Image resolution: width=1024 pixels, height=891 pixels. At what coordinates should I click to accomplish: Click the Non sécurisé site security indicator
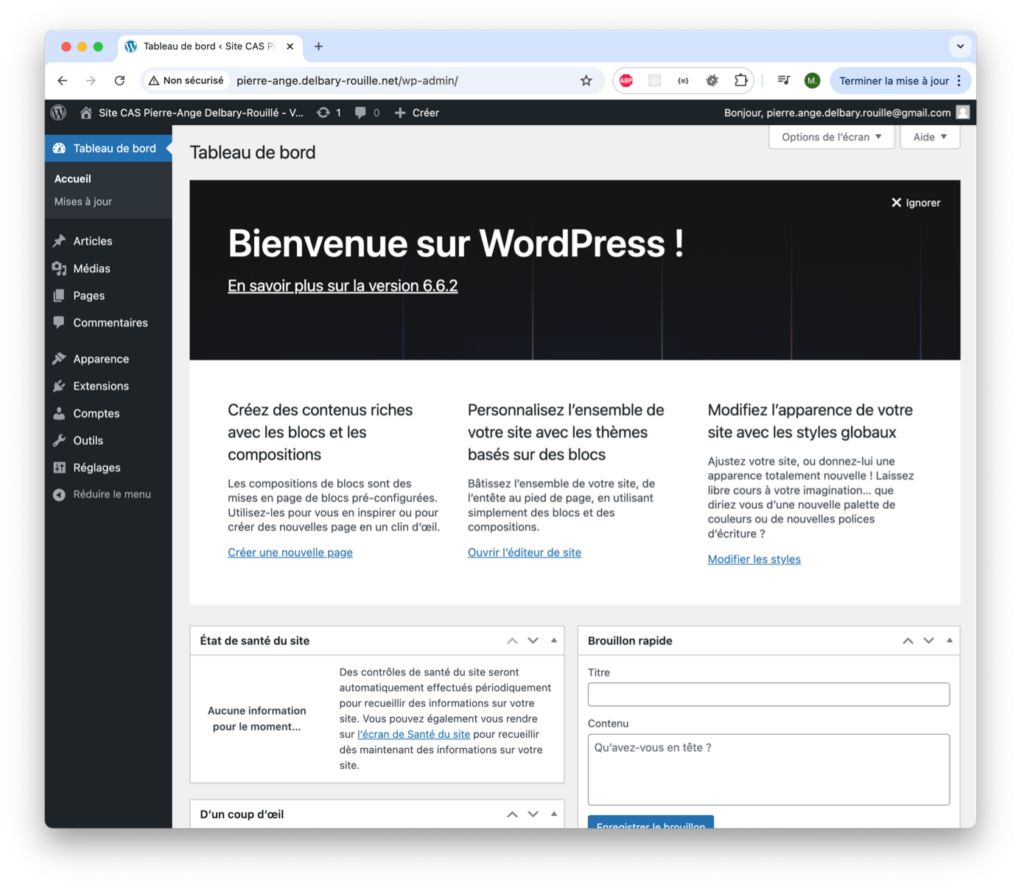pos(186,80)
